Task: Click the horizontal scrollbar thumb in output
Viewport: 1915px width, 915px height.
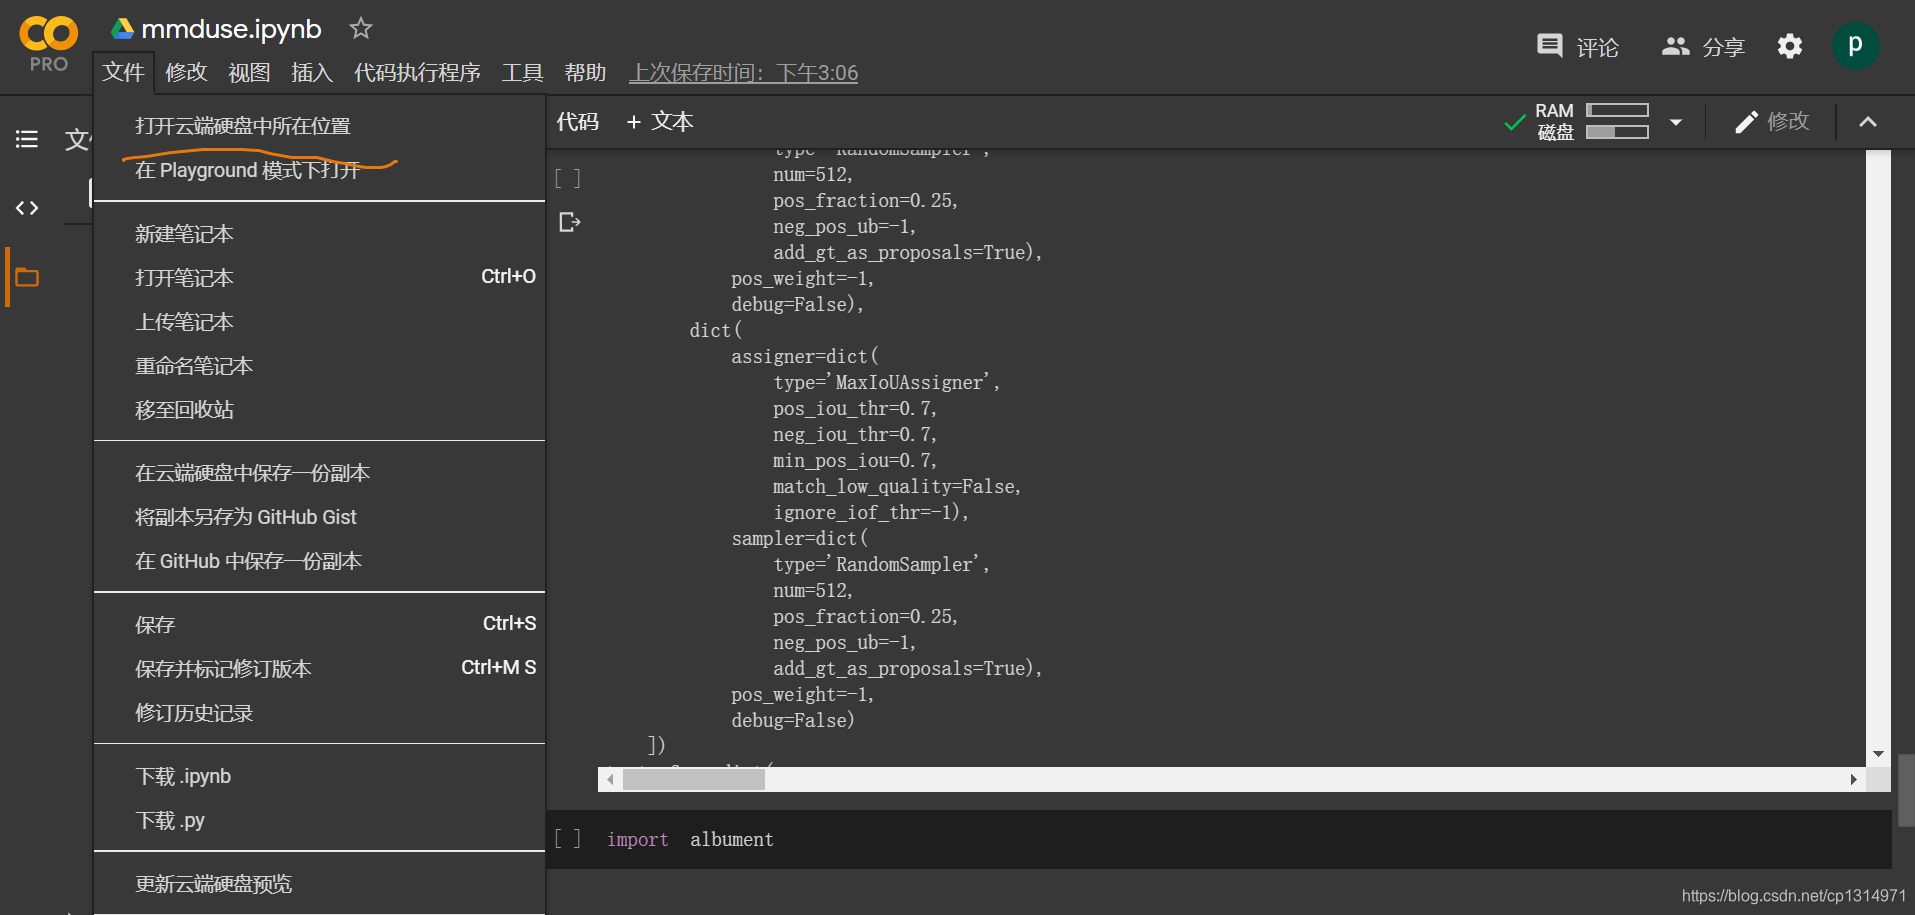Action: coord(694,779)
